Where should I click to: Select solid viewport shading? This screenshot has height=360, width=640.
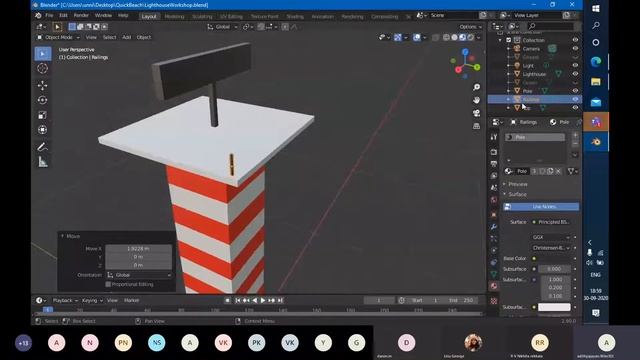pos(454,37)
